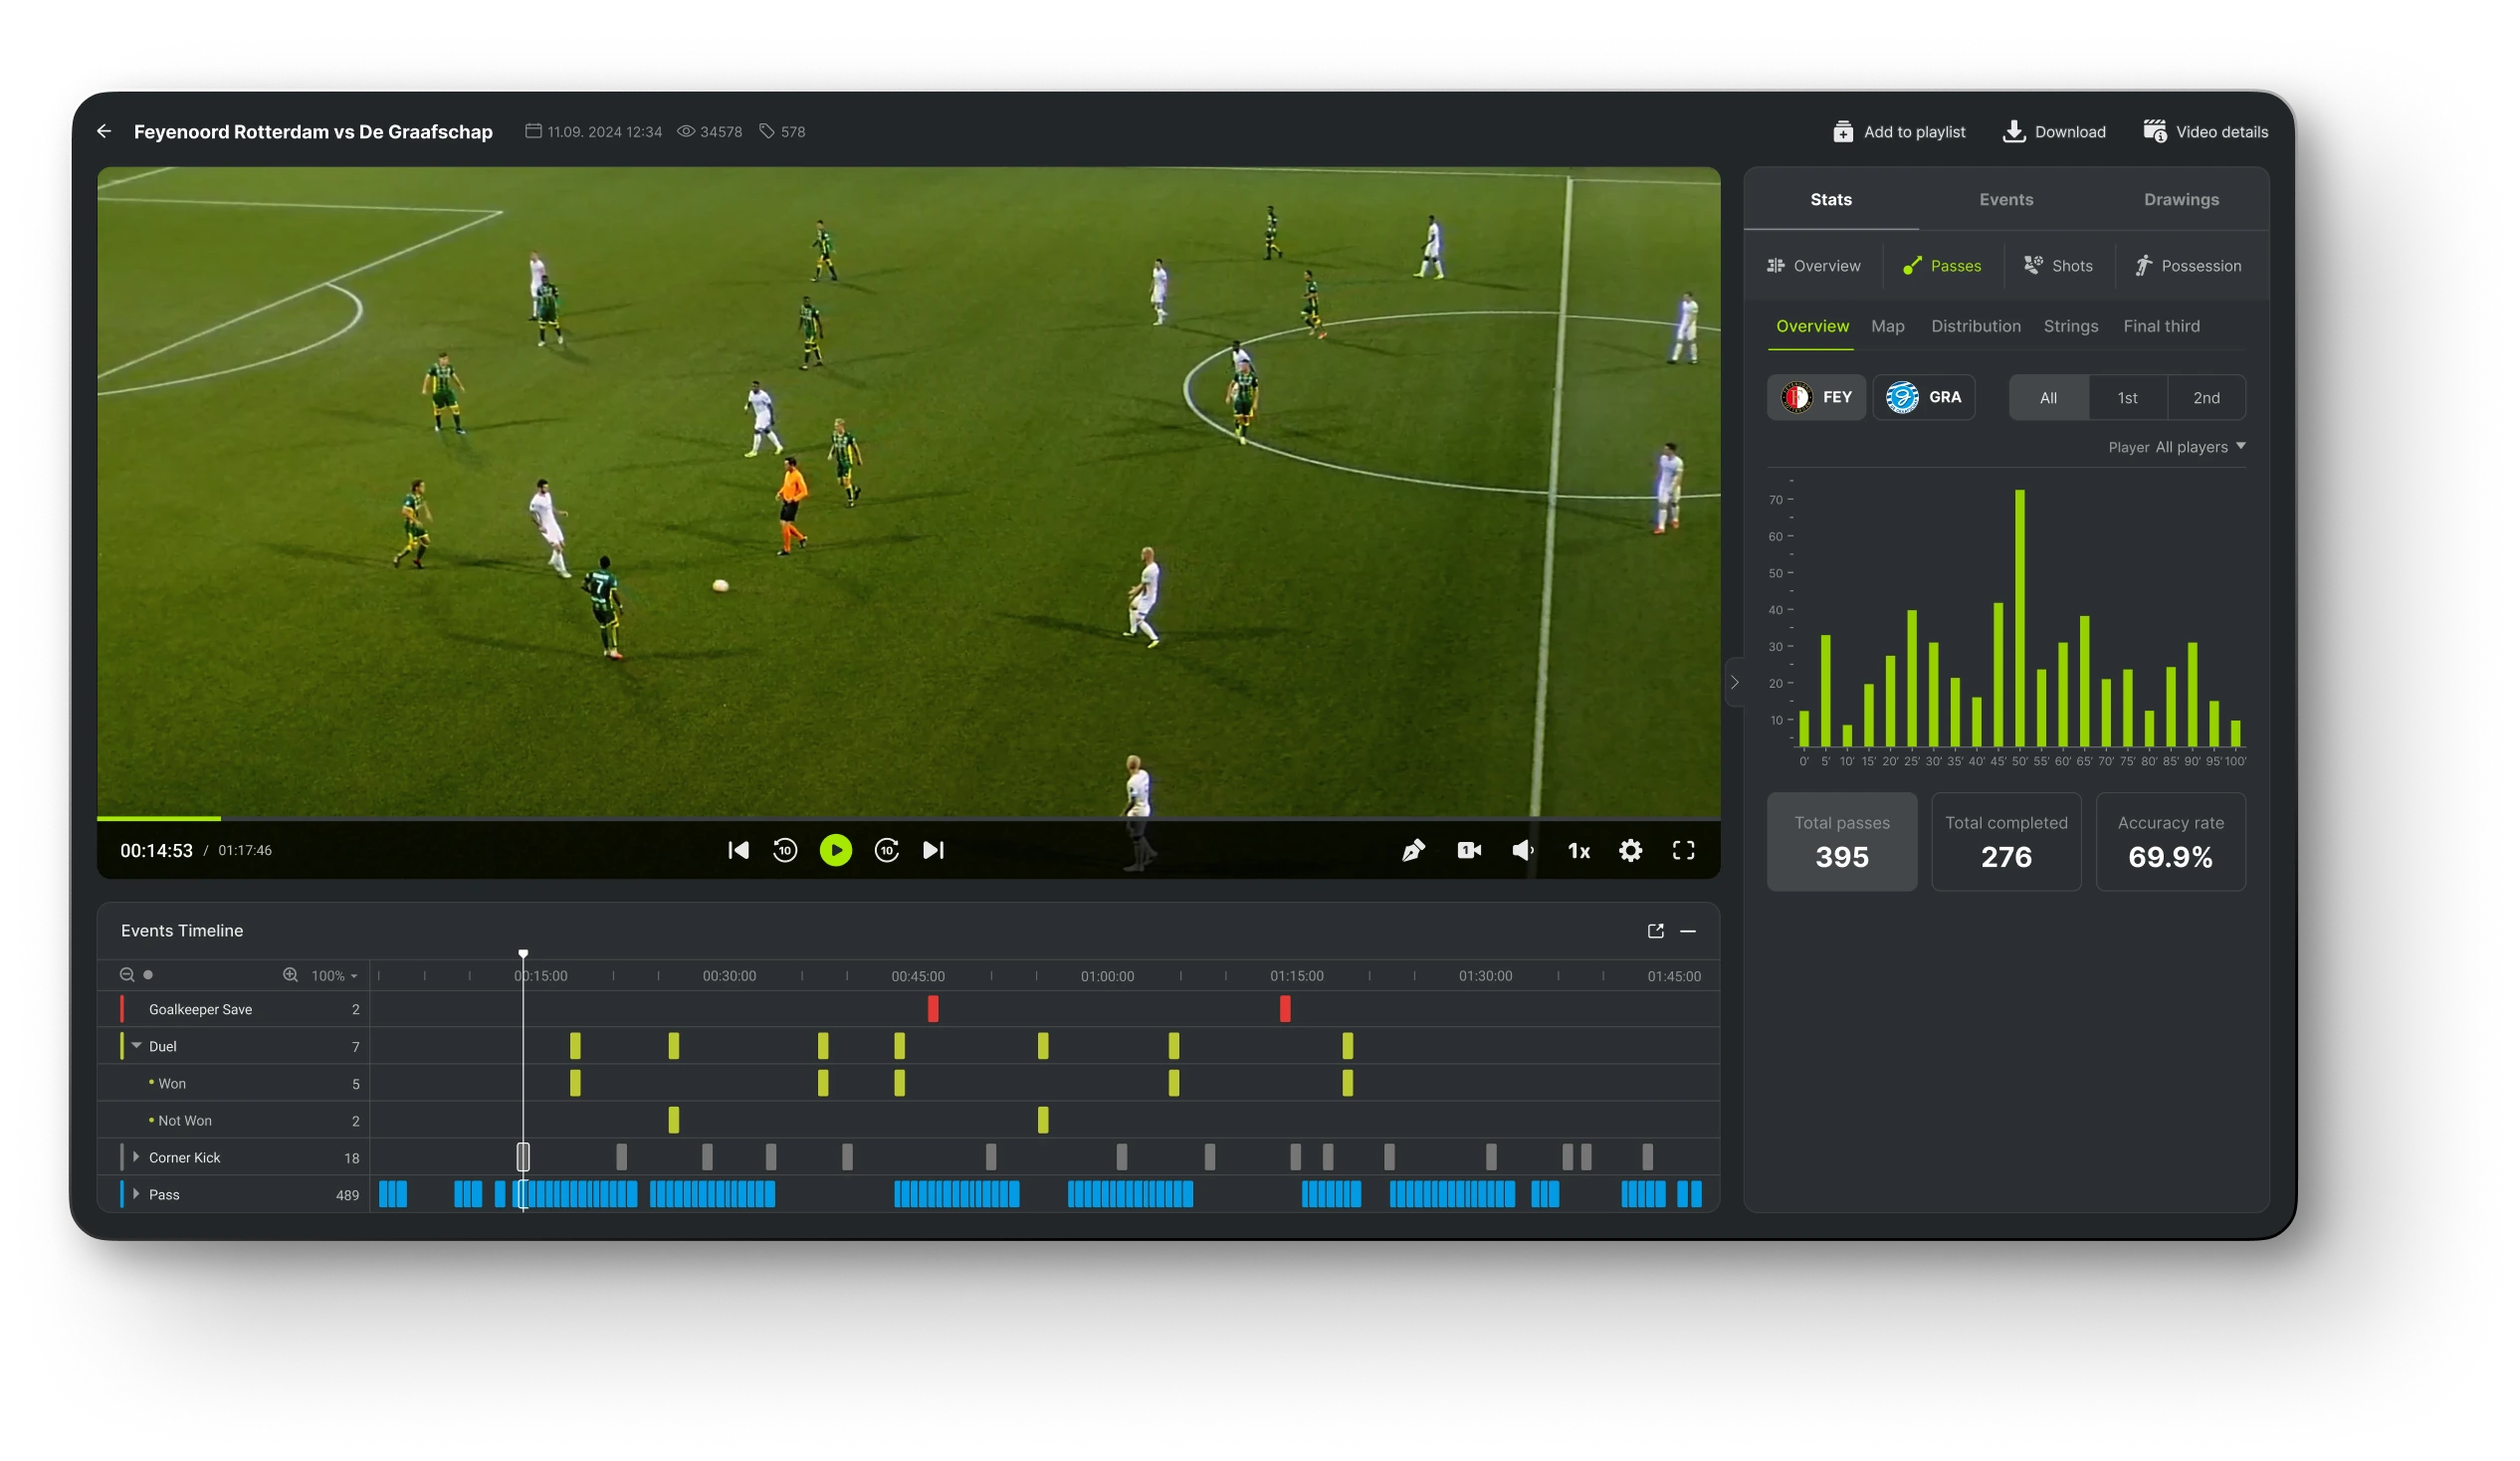The image size is (2520, 1461).
Task: Rewind 10 seconds in the video
Action: pos(785,850)
